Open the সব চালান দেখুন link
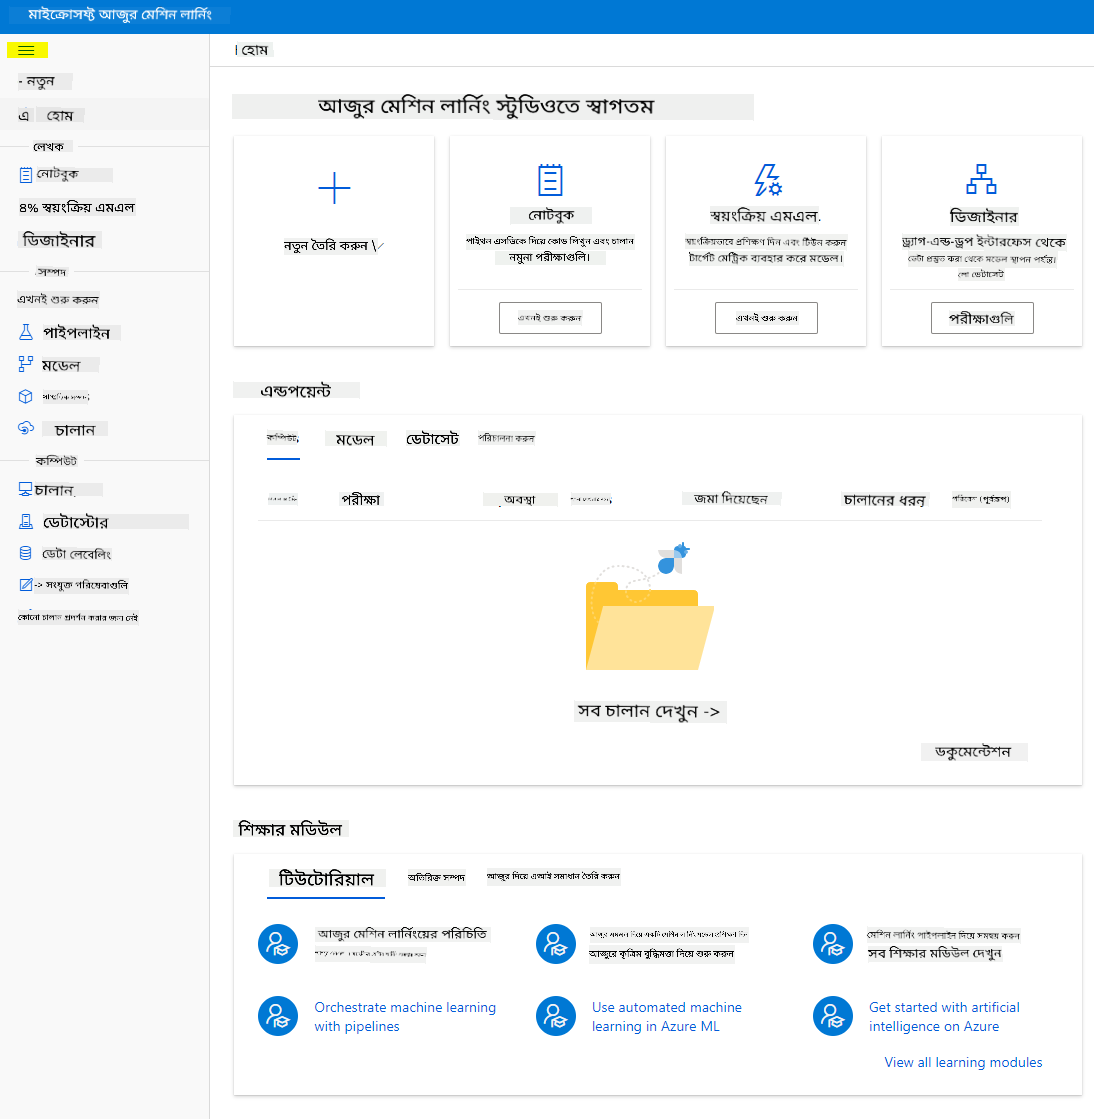The image size is (1094, 1119). point(650,712)
